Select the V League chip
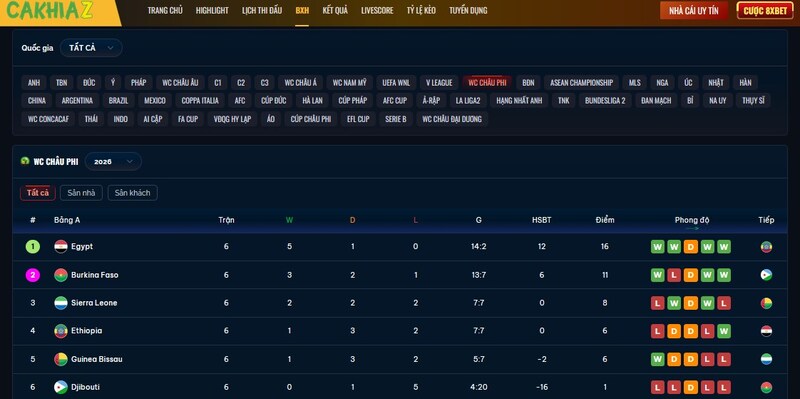 439,83
